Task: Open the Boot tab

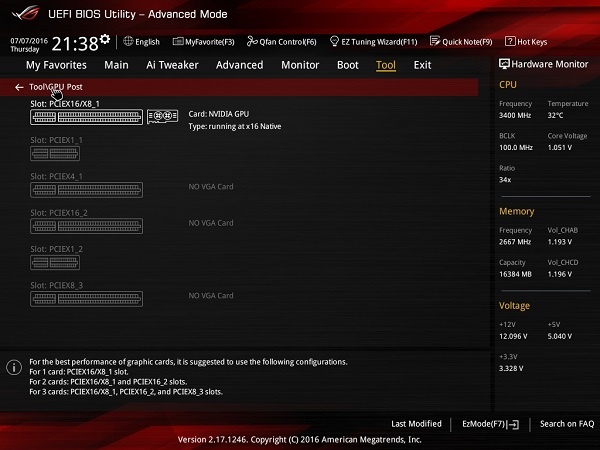Action: [348, 65]
